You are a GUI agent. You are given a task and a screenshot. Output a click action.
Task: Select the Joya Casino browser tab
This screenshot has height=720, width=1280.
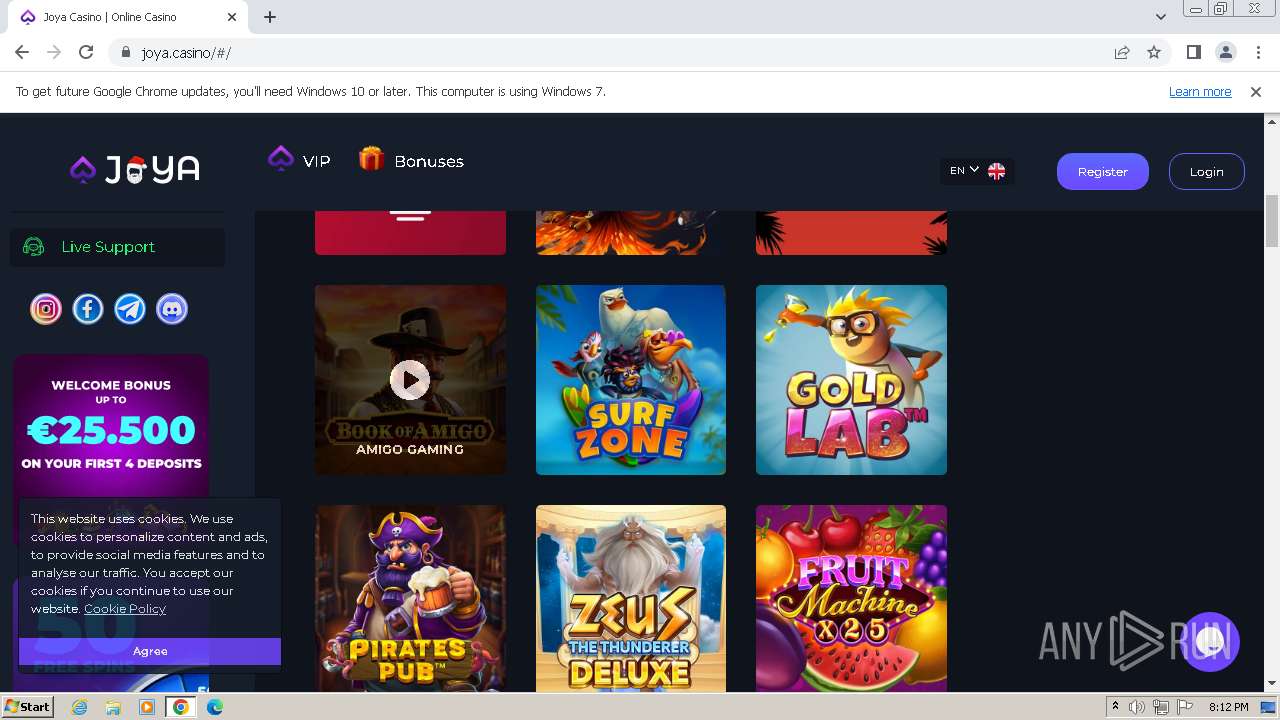point(127,17)
